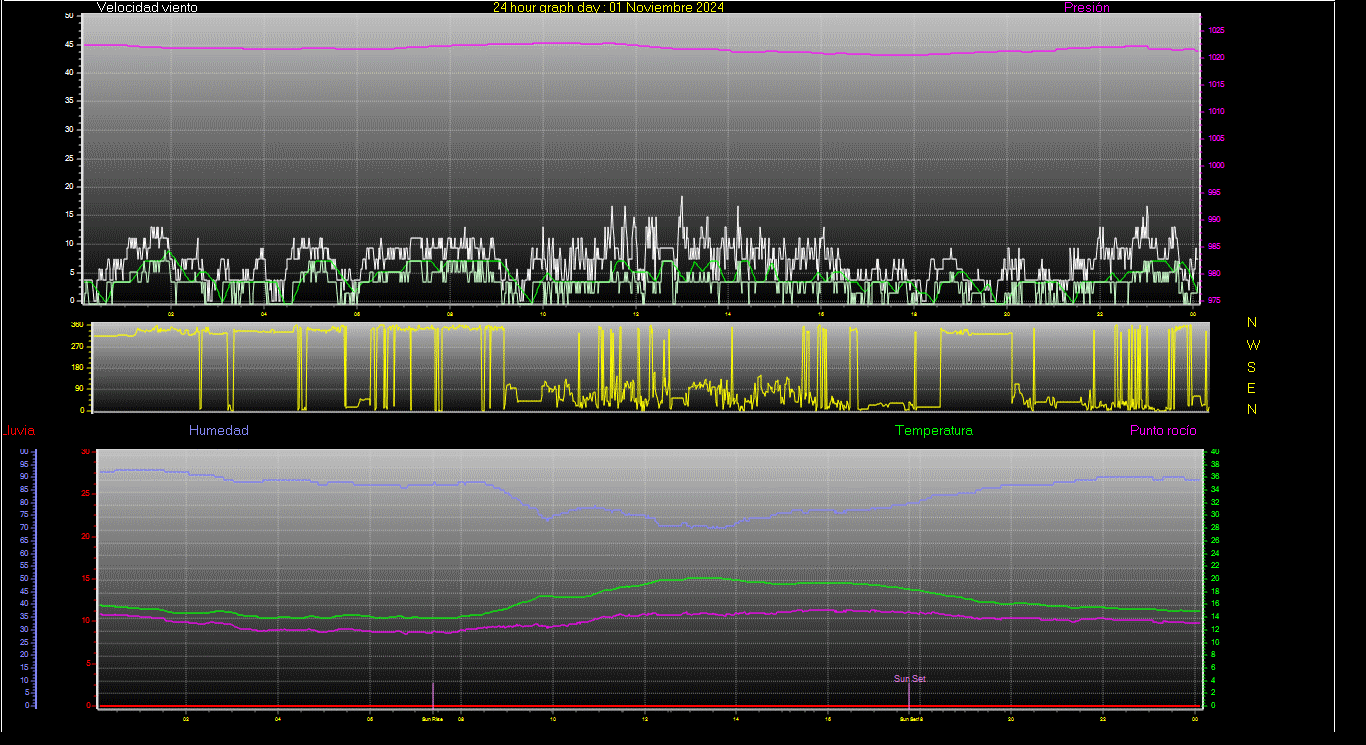1366x745 pixels.
Task: Click the "E" wind direction letter
Action: coord(1252,388)
